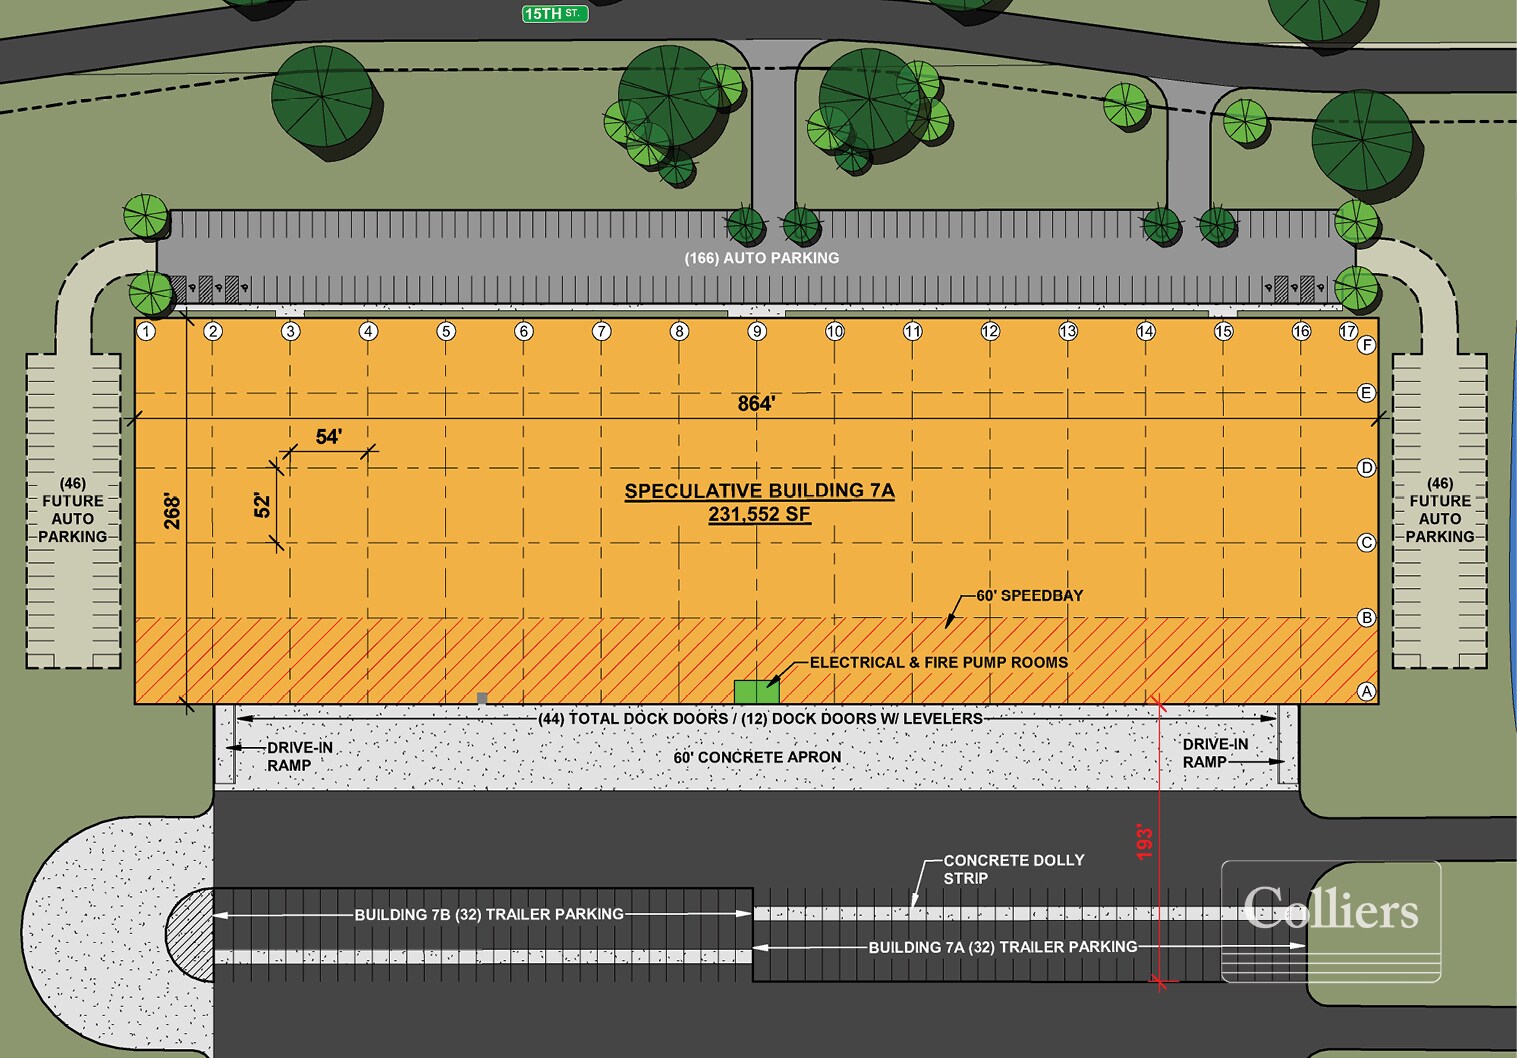This screenshot has height=1058, width=1517.
Task: Select the green 15TH ST. street sign
Action: tap(554, 15)
